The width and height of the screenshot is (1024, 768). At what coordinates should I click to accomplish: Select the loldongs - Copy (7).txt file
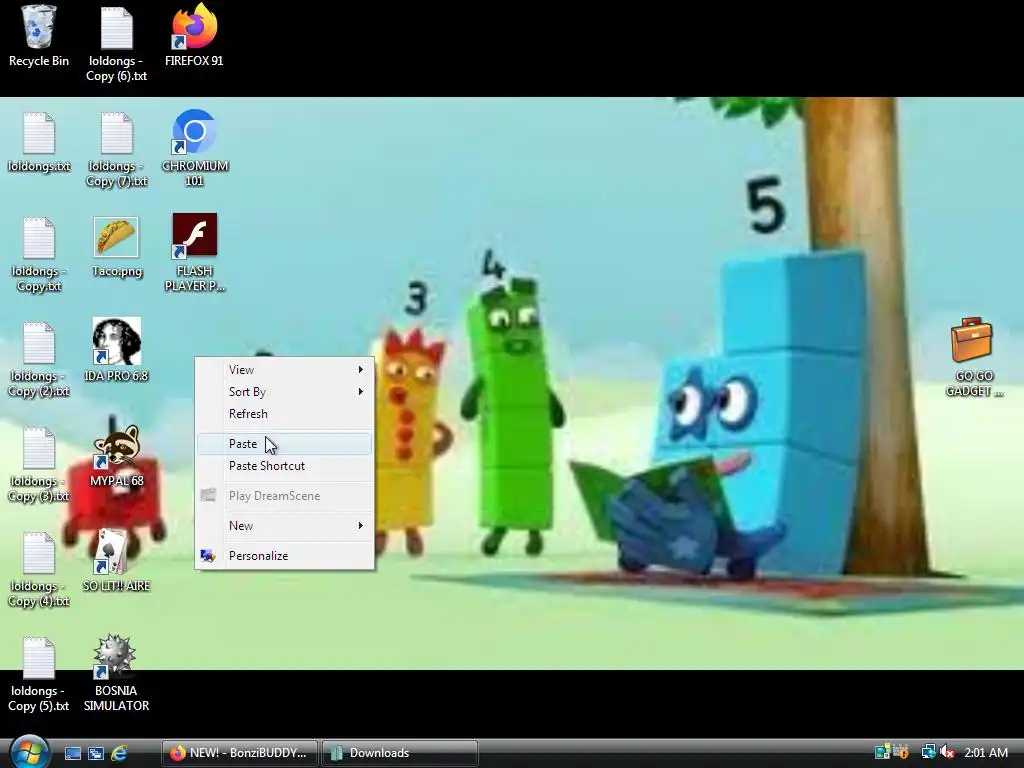pos(116,150)
